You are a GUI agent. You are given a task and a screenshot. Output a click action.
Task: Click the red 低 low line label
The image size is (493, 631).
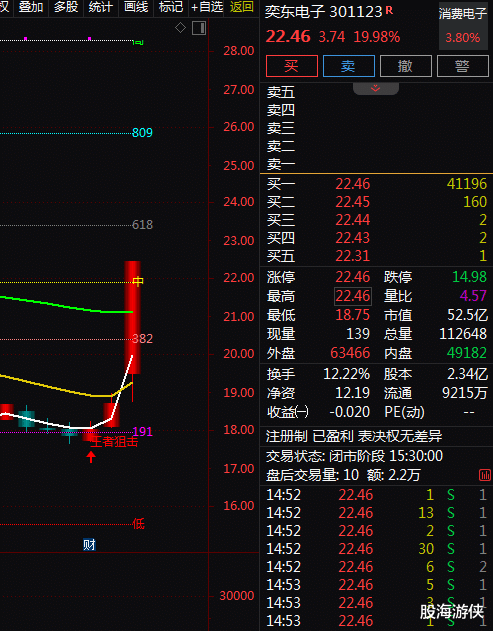pyautogui.click(x=138, y=524)
